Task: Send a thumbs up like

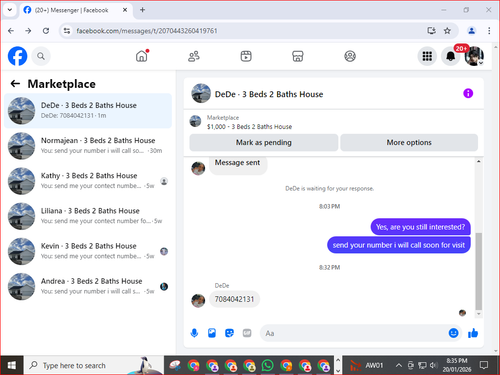Action: [x=473, y=333]
